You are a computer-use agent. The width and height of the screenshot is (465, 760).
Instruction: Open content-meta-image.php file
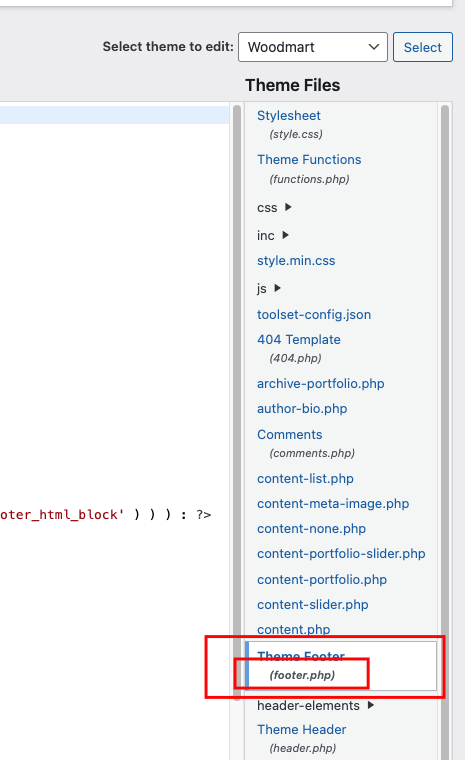(333, 504)
